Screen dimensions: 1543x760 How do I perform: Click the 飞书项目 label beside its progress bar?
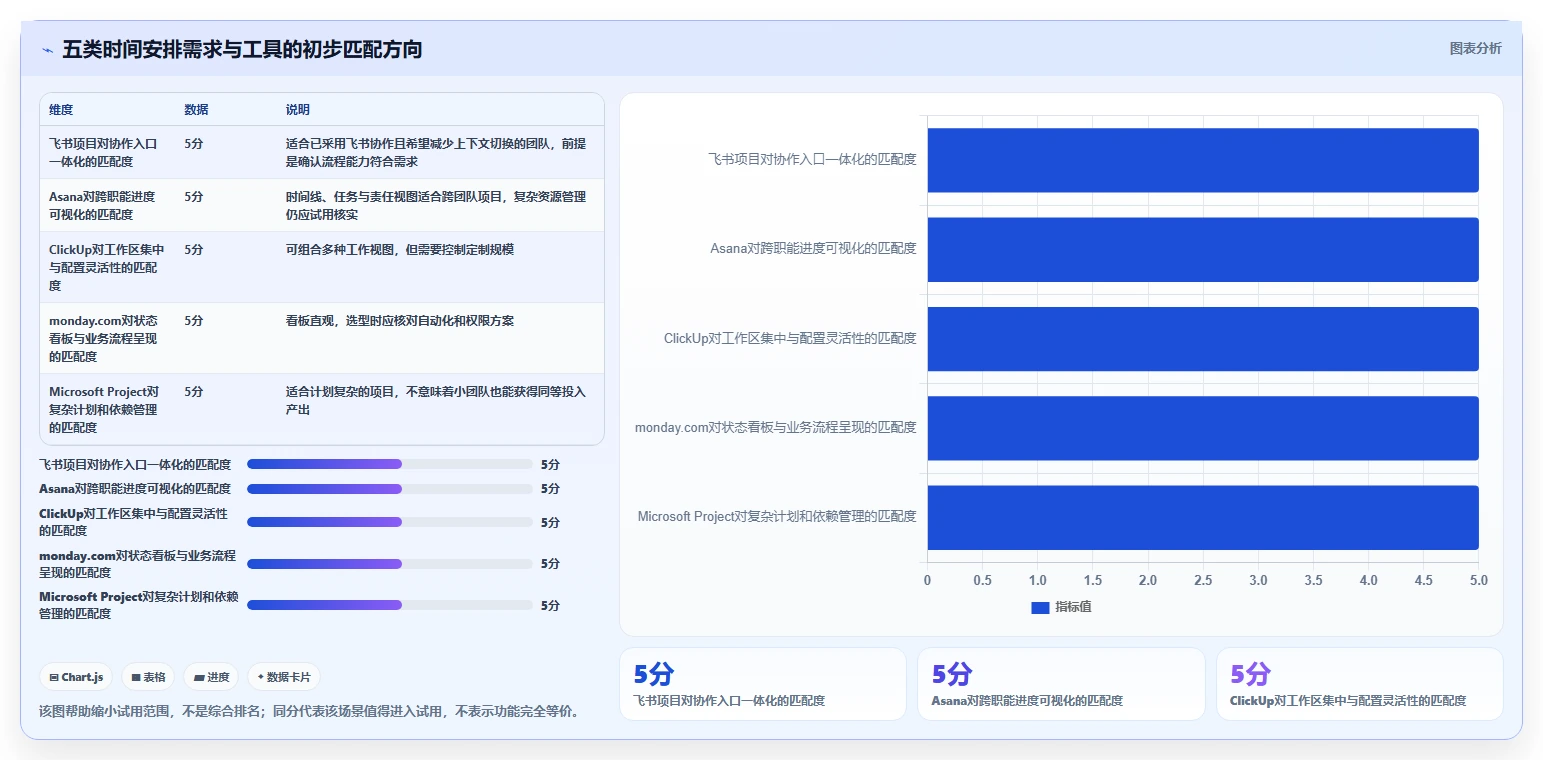[135, 465]
